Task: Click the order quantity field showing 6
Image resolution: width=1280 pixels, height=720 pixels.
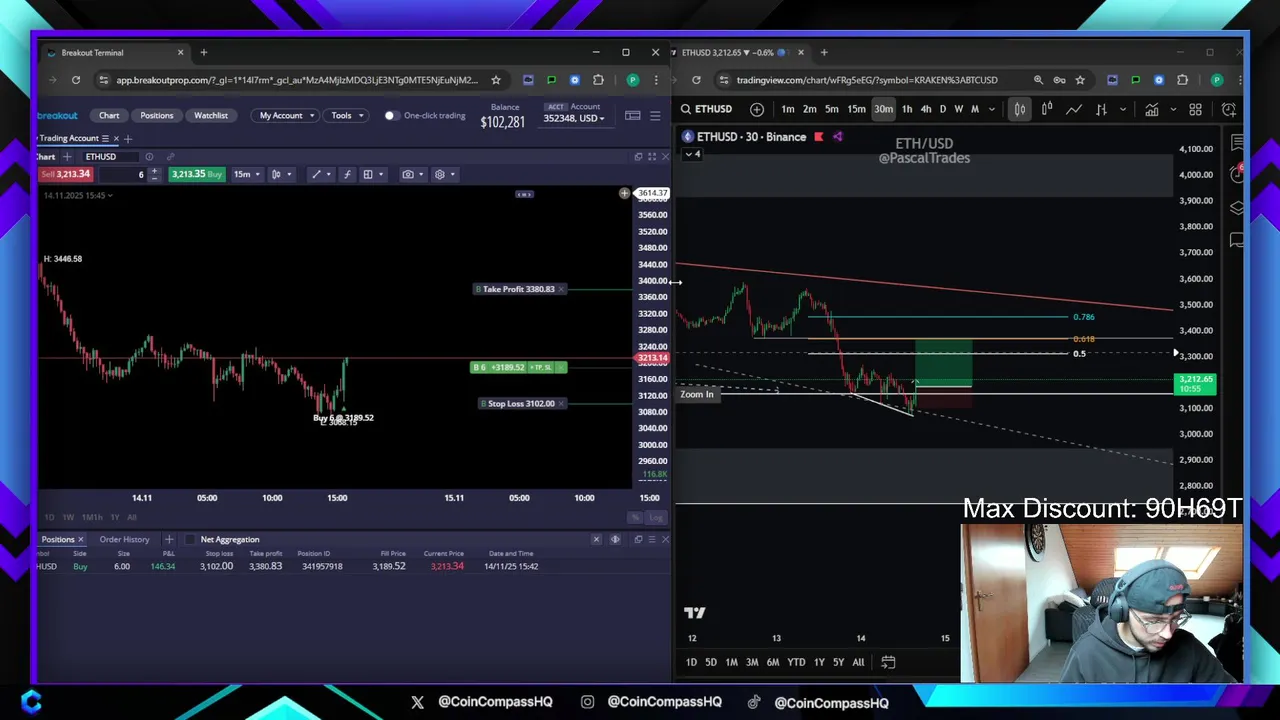Action: click(x=122, y=175)
